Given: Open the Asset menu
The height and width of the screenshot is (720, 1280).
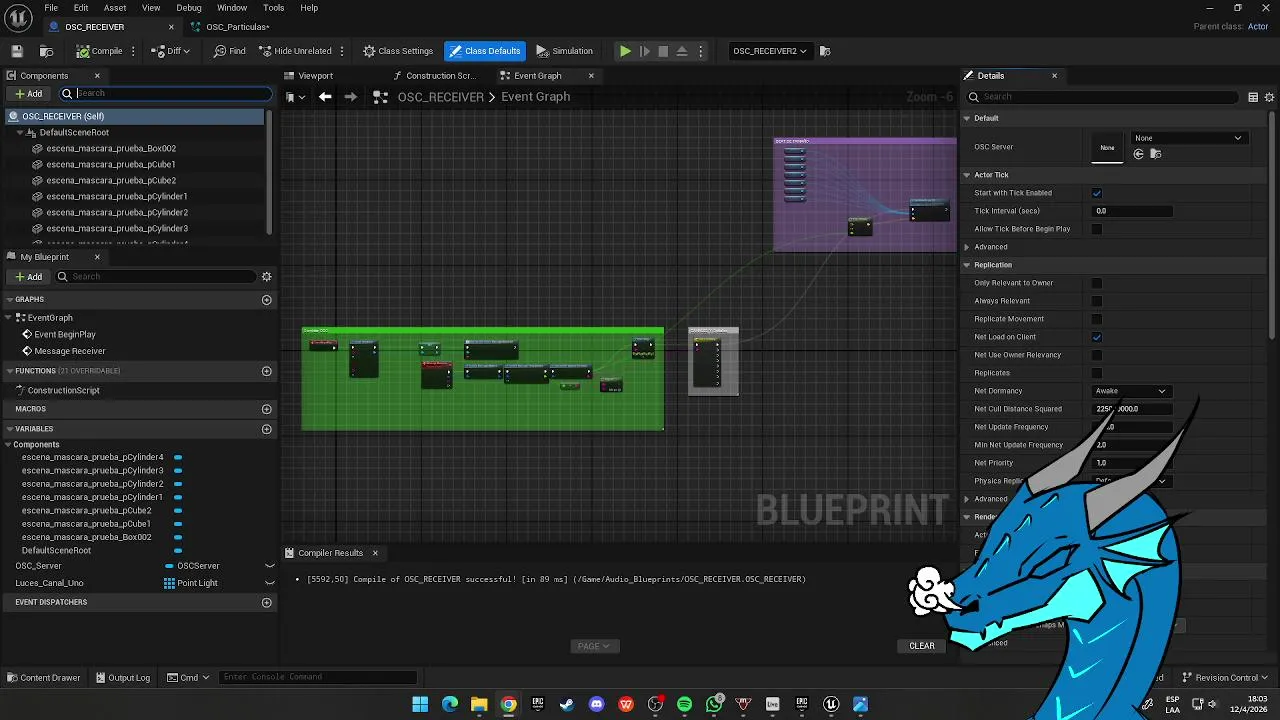Looking at the screenshot, I should pyautogui.click(x=115, y=8).
